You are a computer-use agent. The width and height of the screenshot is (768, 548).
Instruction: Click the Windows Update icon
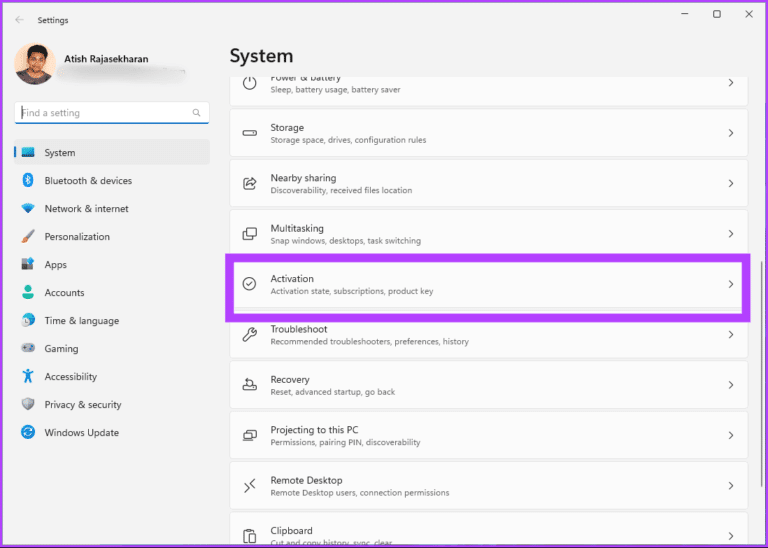click(x=27, y=433)
